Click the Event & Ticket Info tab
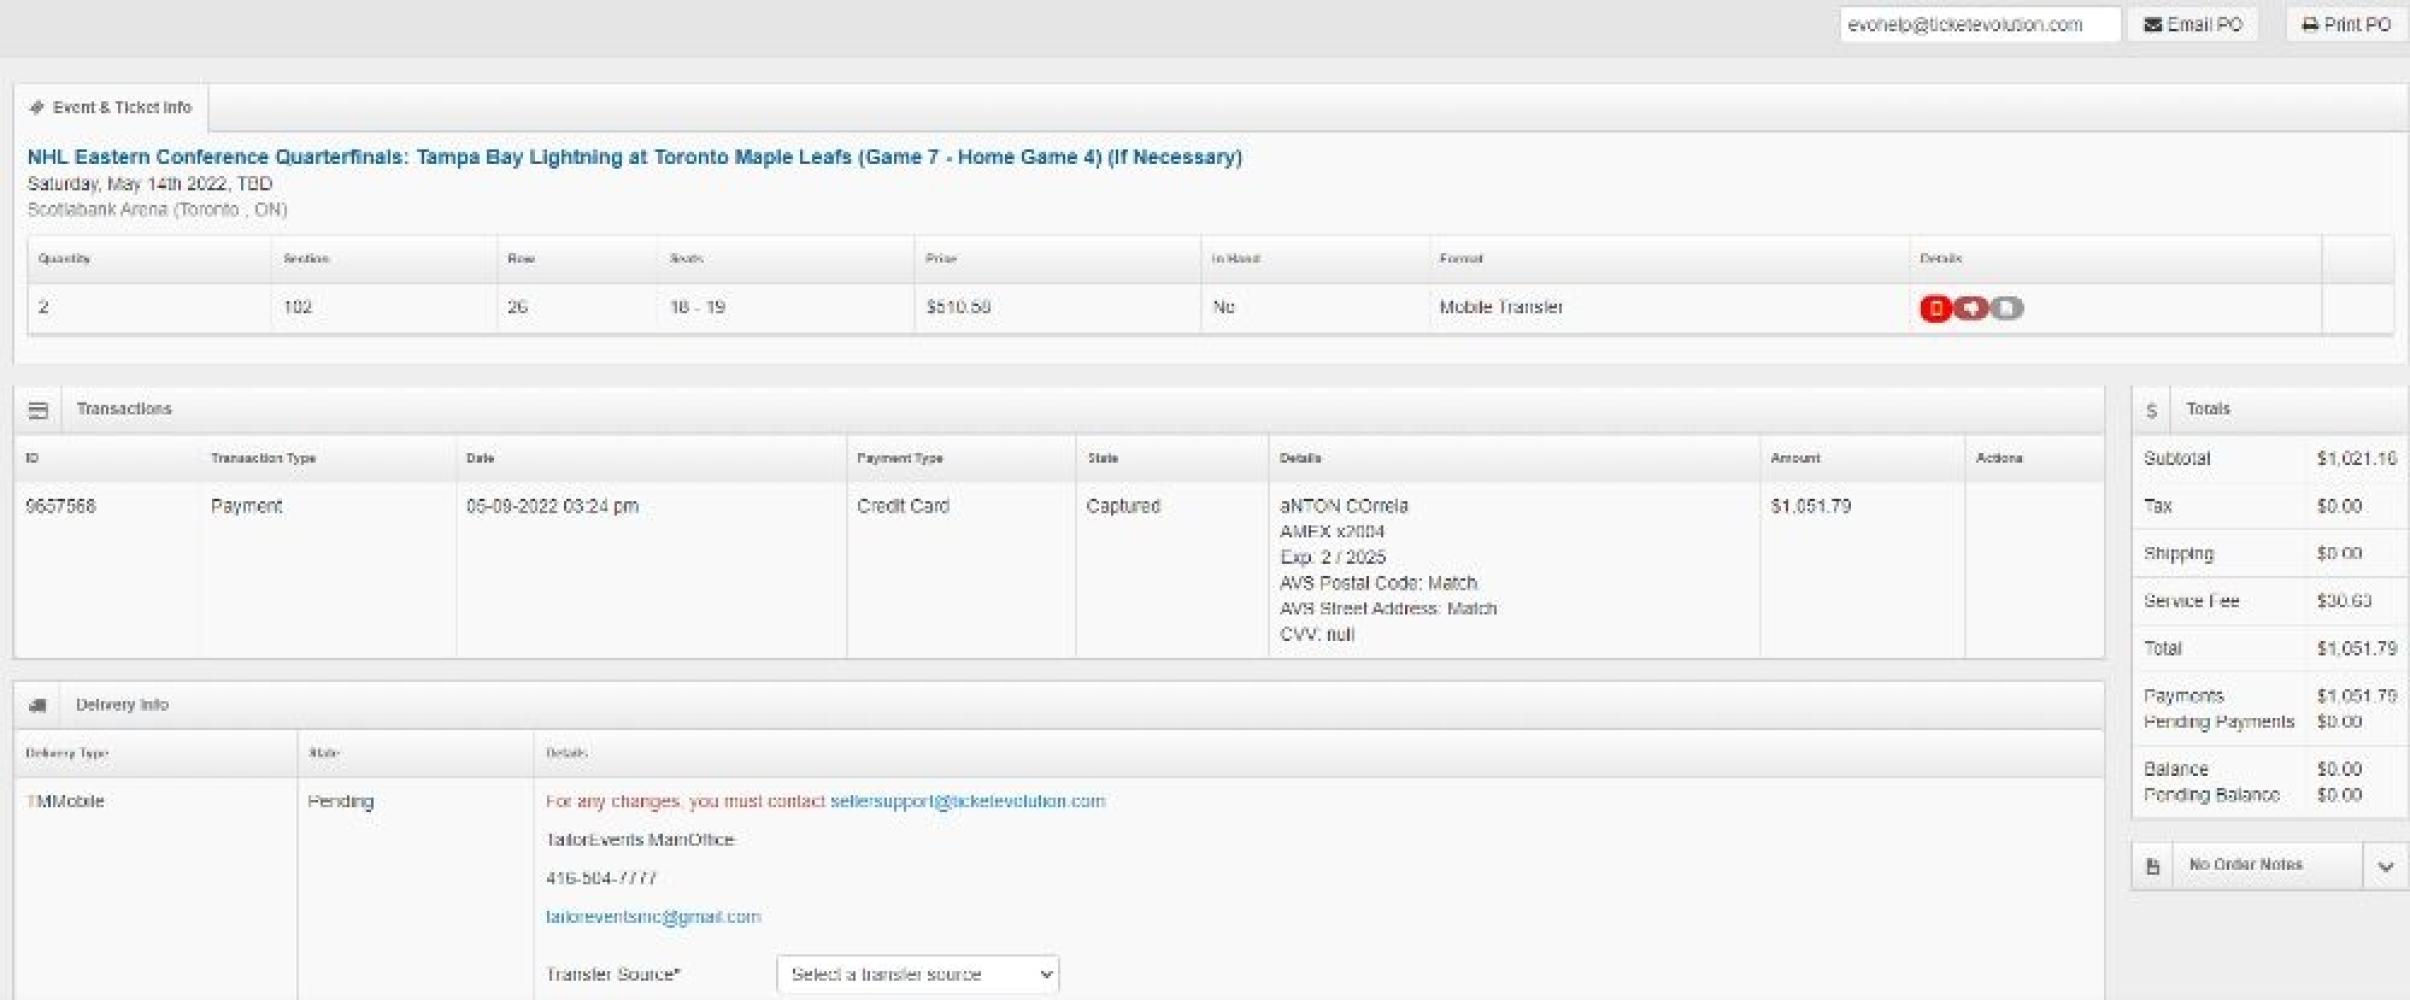Viewport: 2410px width, 1000px height. [111, 108]
